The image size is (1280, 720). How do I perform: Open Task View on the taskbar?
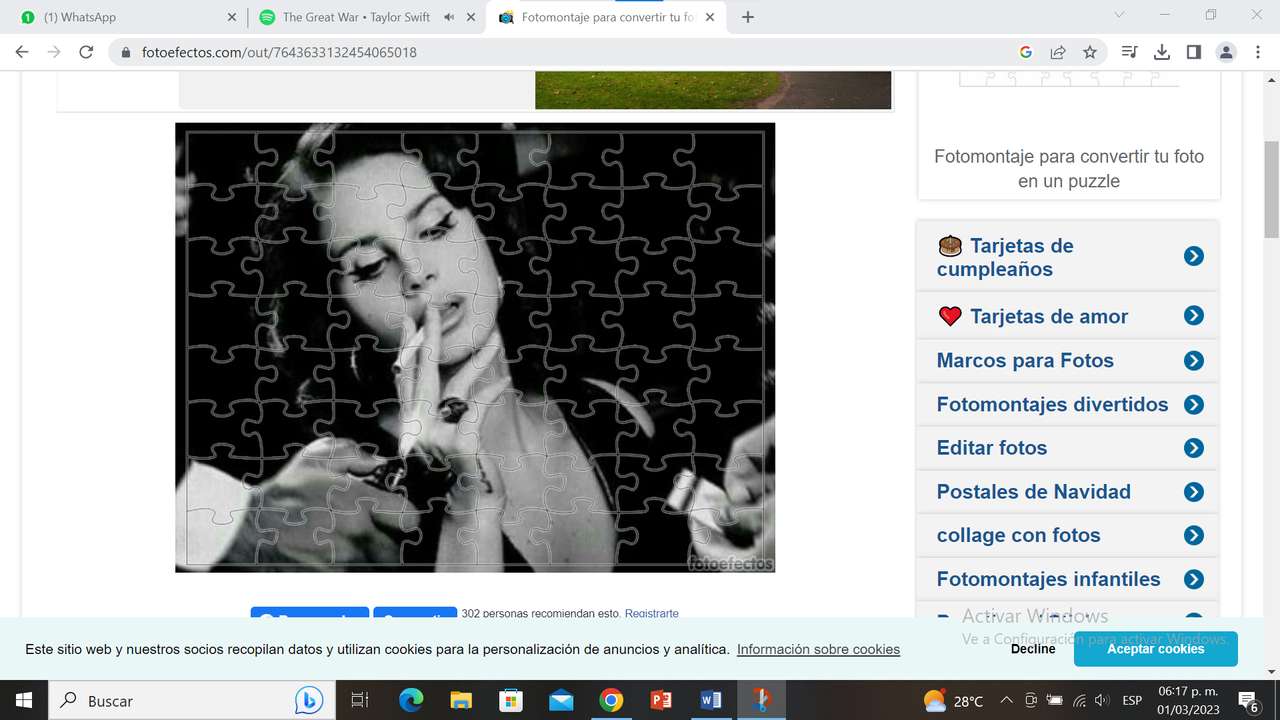(x=360, y=700)
